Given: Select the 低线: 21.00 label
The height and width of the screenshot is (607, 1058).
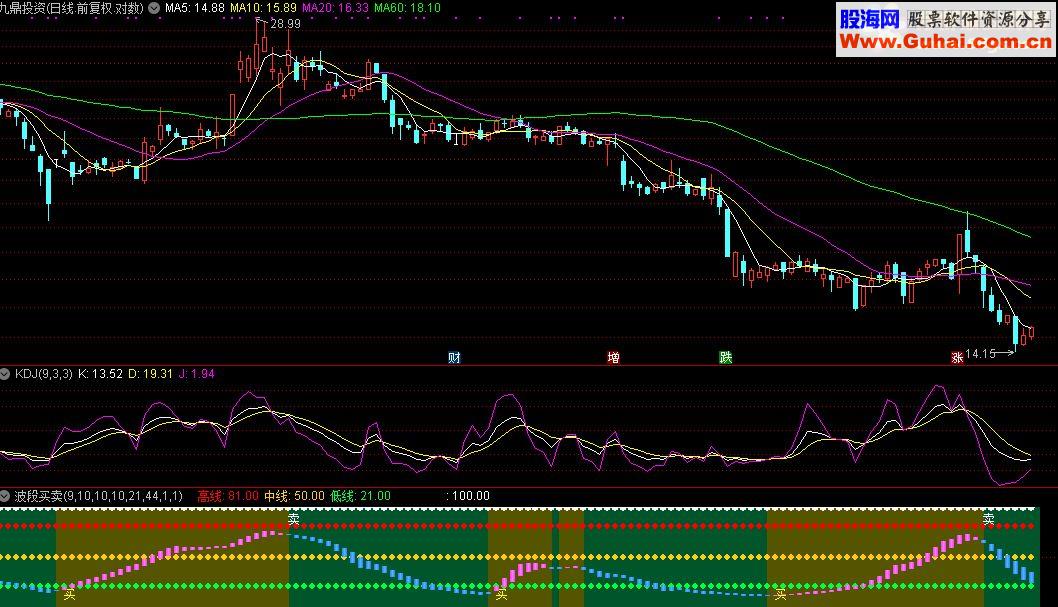Looking at the screenshot, I should click(x=360, y=496).
